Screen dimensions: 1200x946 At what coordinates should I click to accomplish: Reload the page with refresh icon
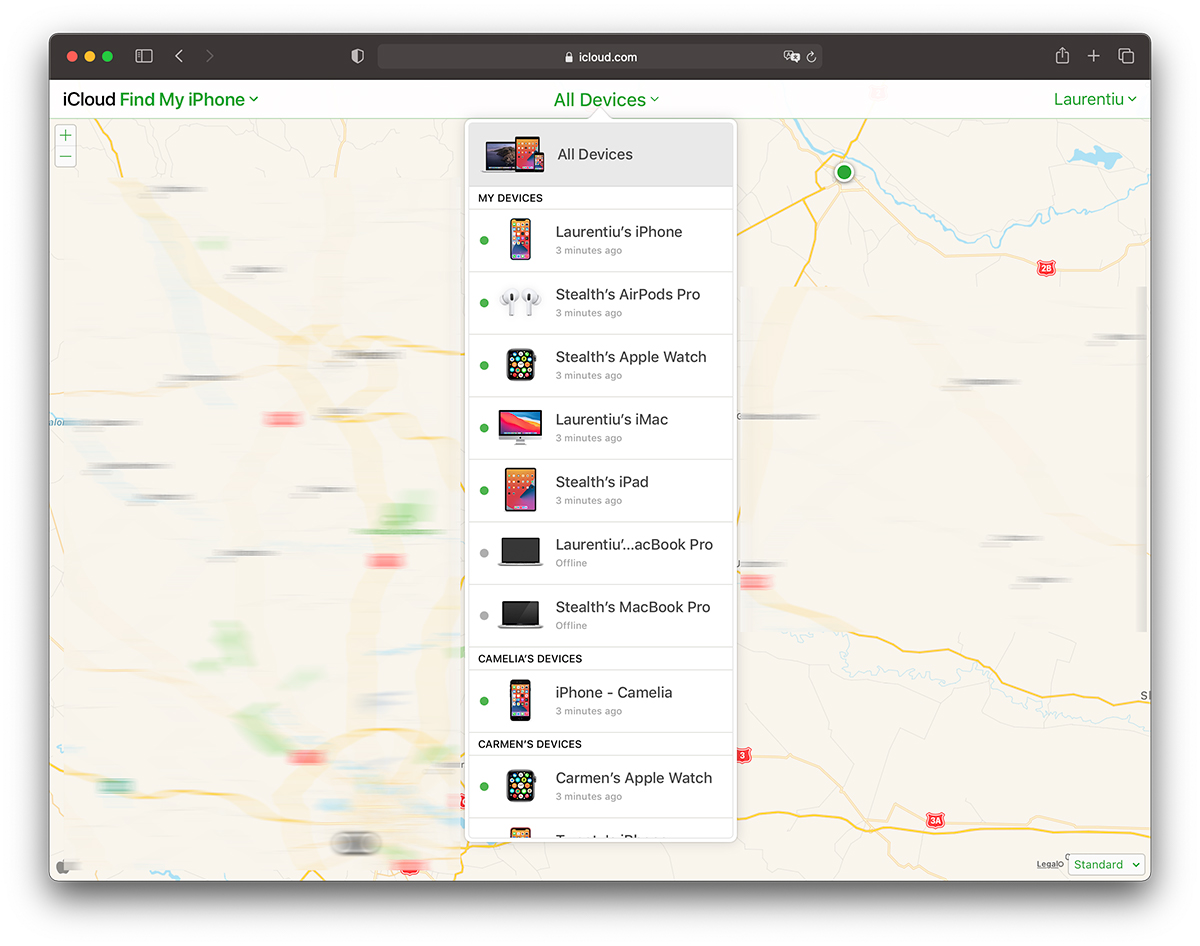pyautogui.click(x=812, y=57)
